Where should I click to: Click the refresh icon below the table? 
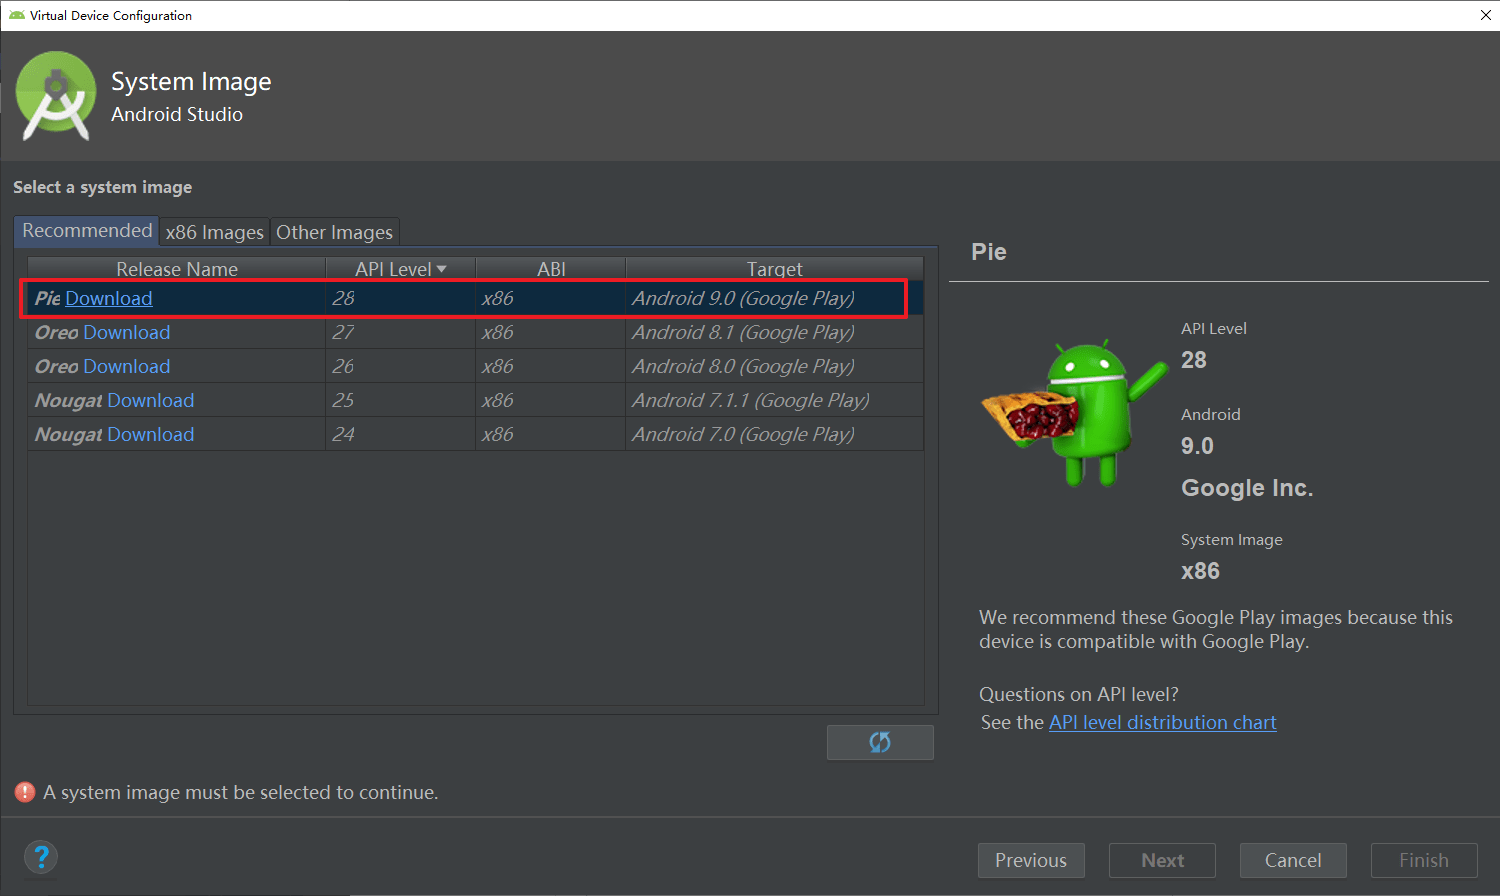tap(880, 742)
